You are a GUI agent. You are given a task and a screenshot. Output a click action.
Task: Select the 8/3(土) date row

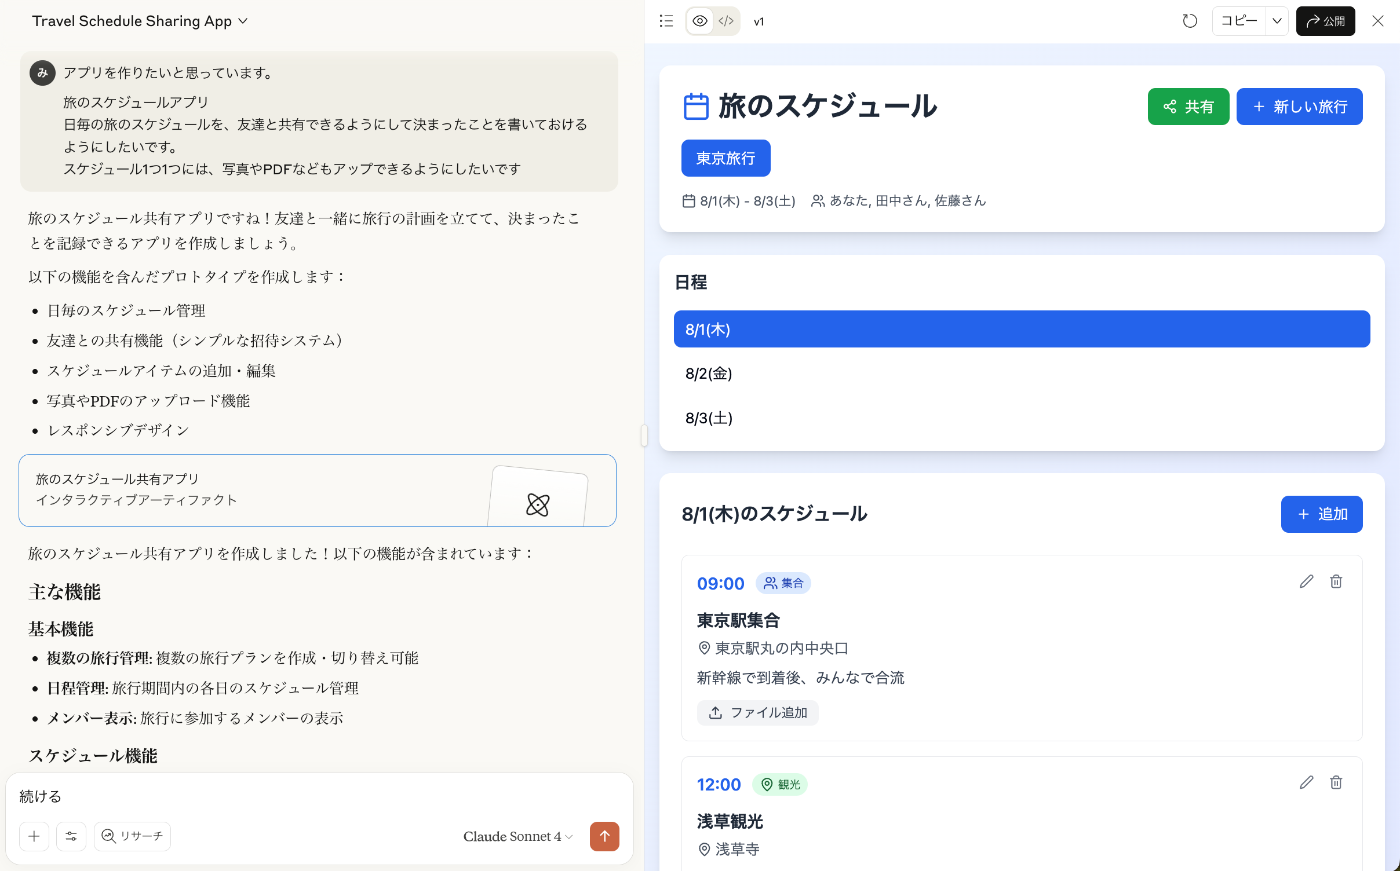click(1022, 418)
